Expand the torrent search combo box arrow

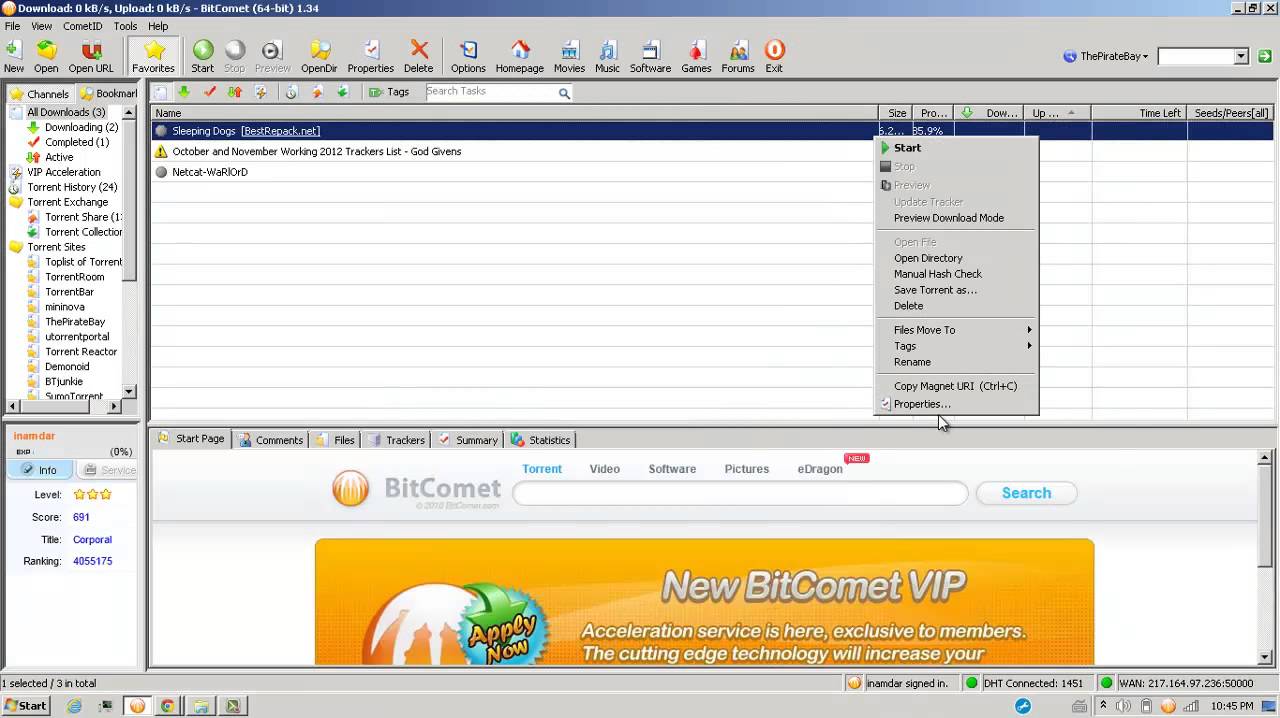[x=1241, y=57]
